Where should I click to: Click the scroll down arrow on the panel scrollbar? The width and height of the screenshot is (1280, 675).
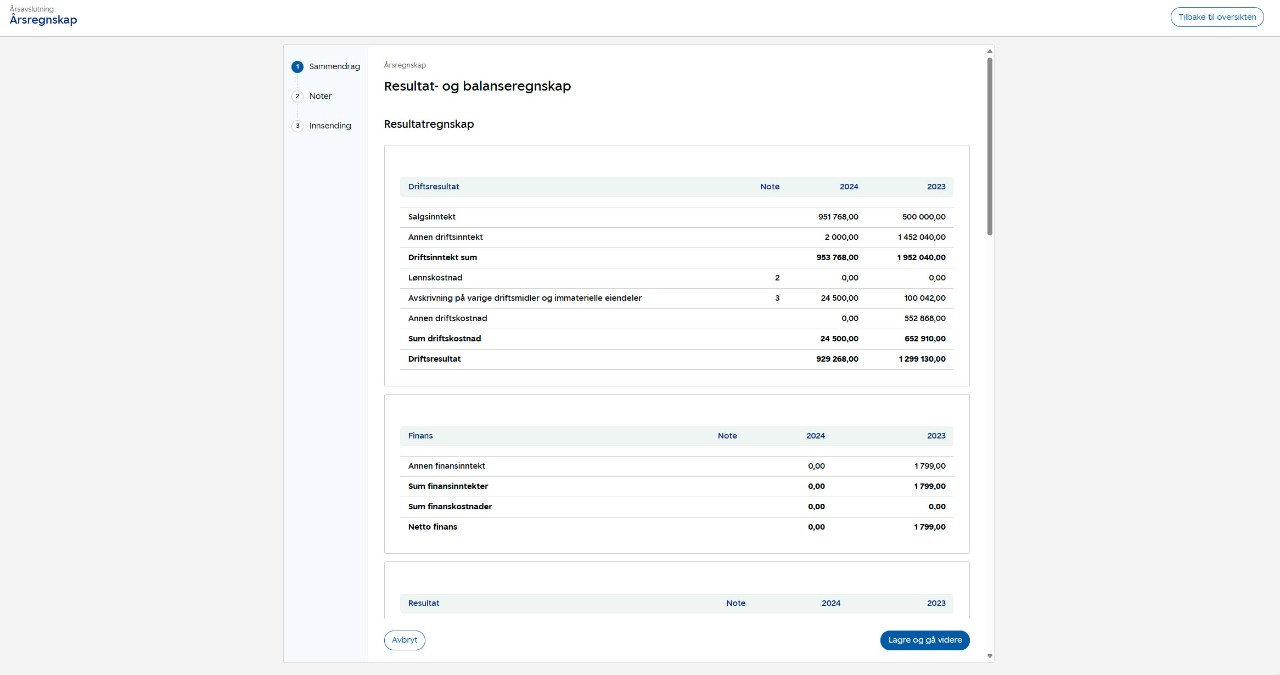point(989,656)
